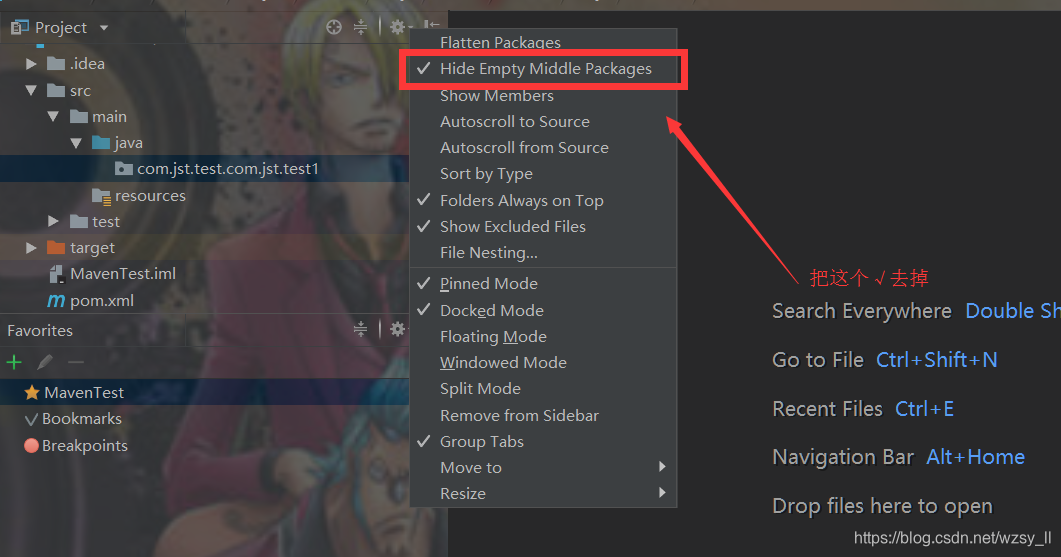Open the Project view dropdown arrow

(x=104, y=28)
